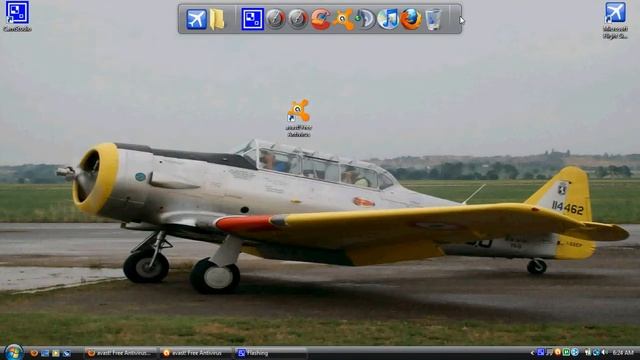The image size is (640, 360).
Task: Switch to the Flashing taskbar window
Action: (x=271, y=353)
